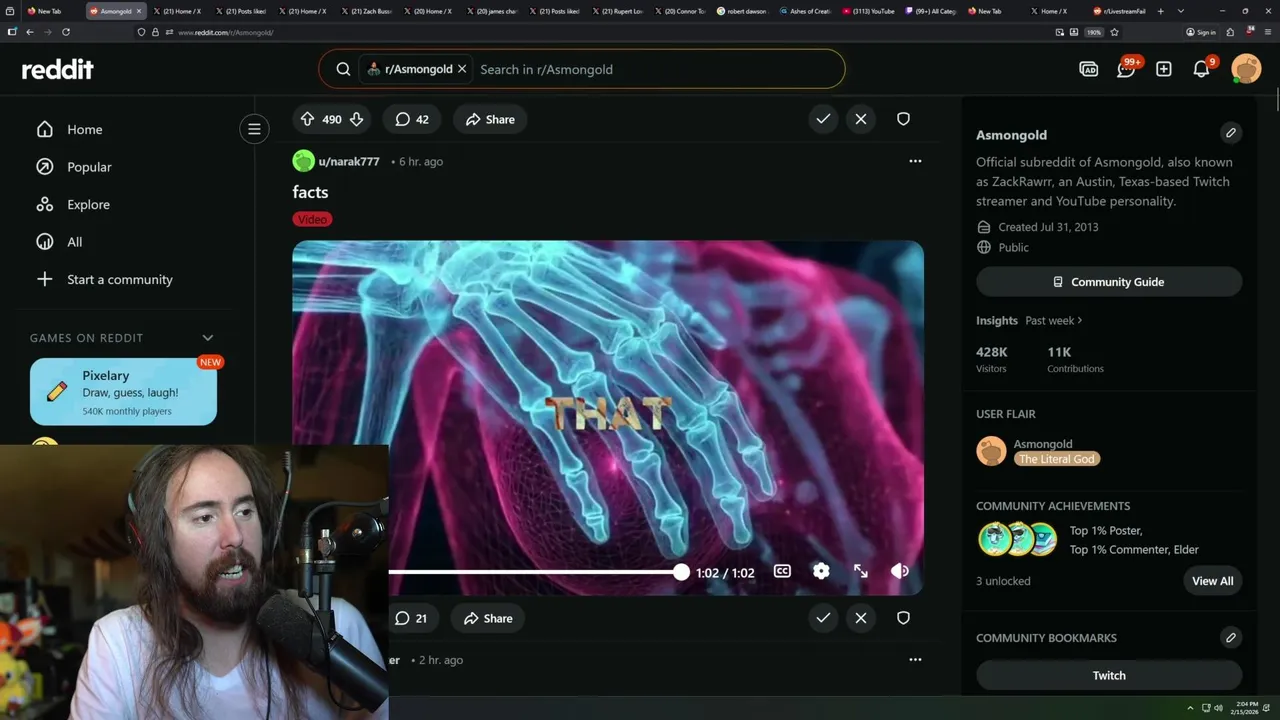1280x720 pixels.
Task: Switch to the YouTube browser tab
Action: [x=870, y=11]
